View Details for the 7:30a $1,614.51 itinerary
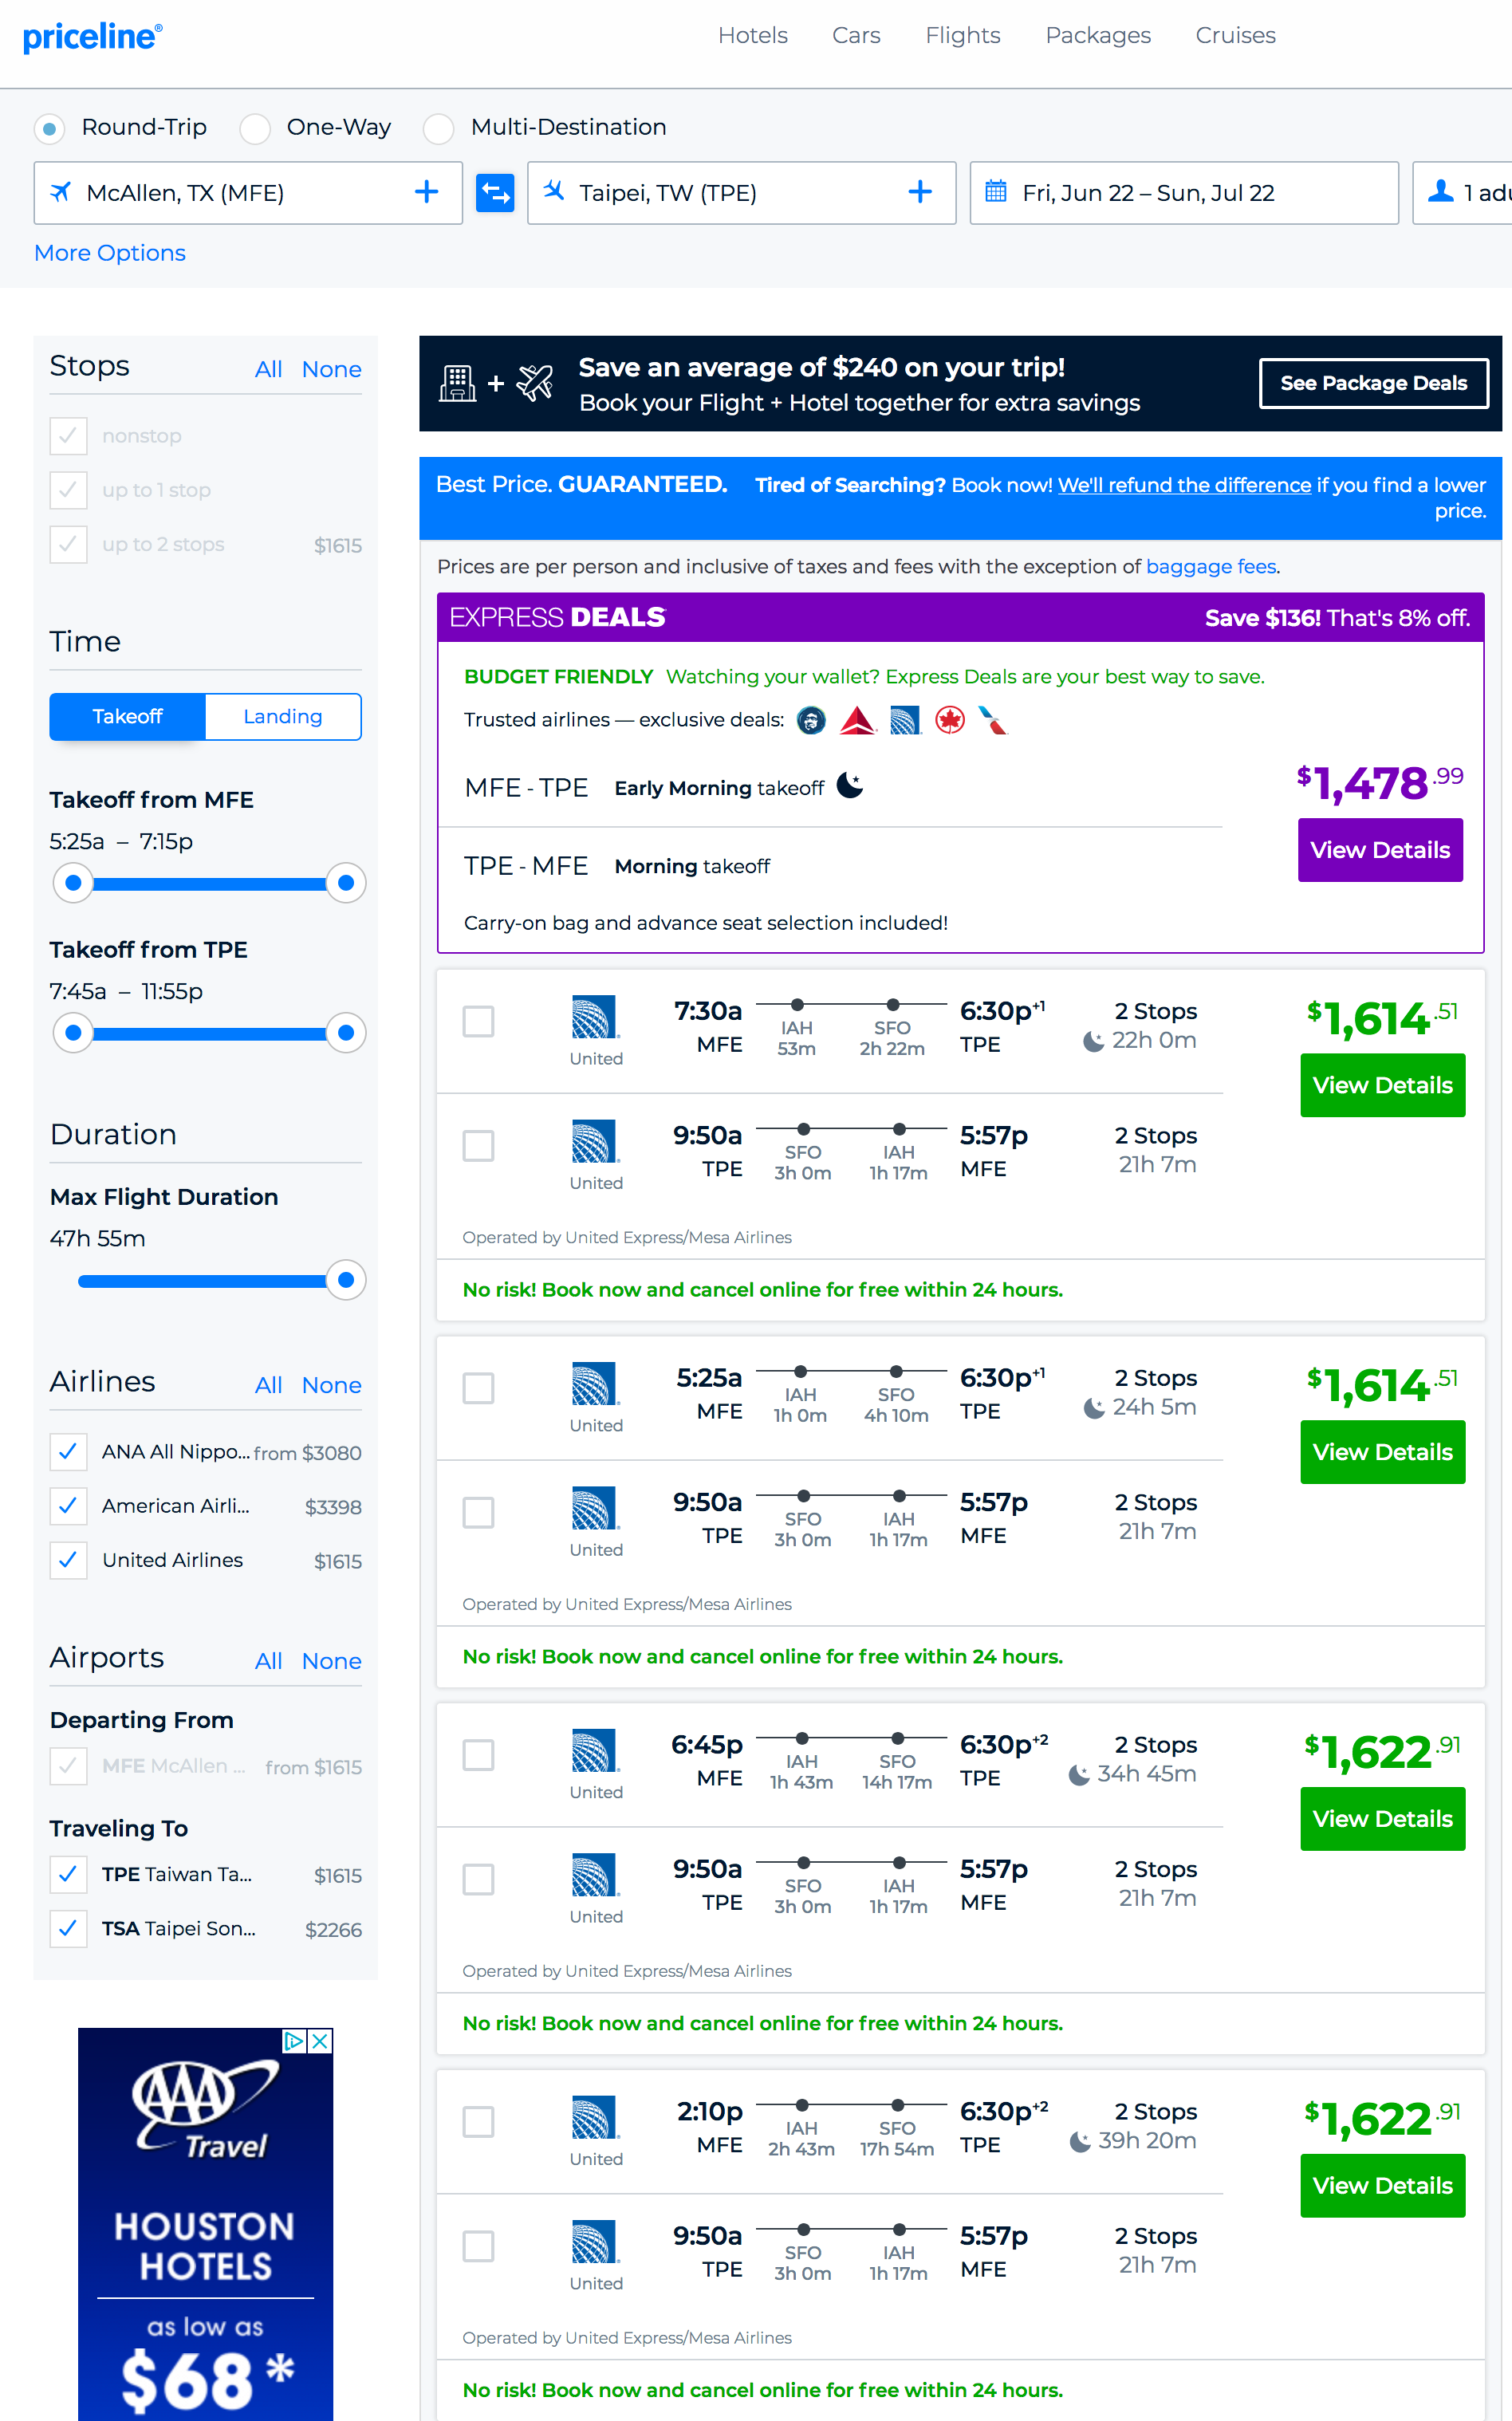1512x2421 pixels. (x=1382, y=1085)
